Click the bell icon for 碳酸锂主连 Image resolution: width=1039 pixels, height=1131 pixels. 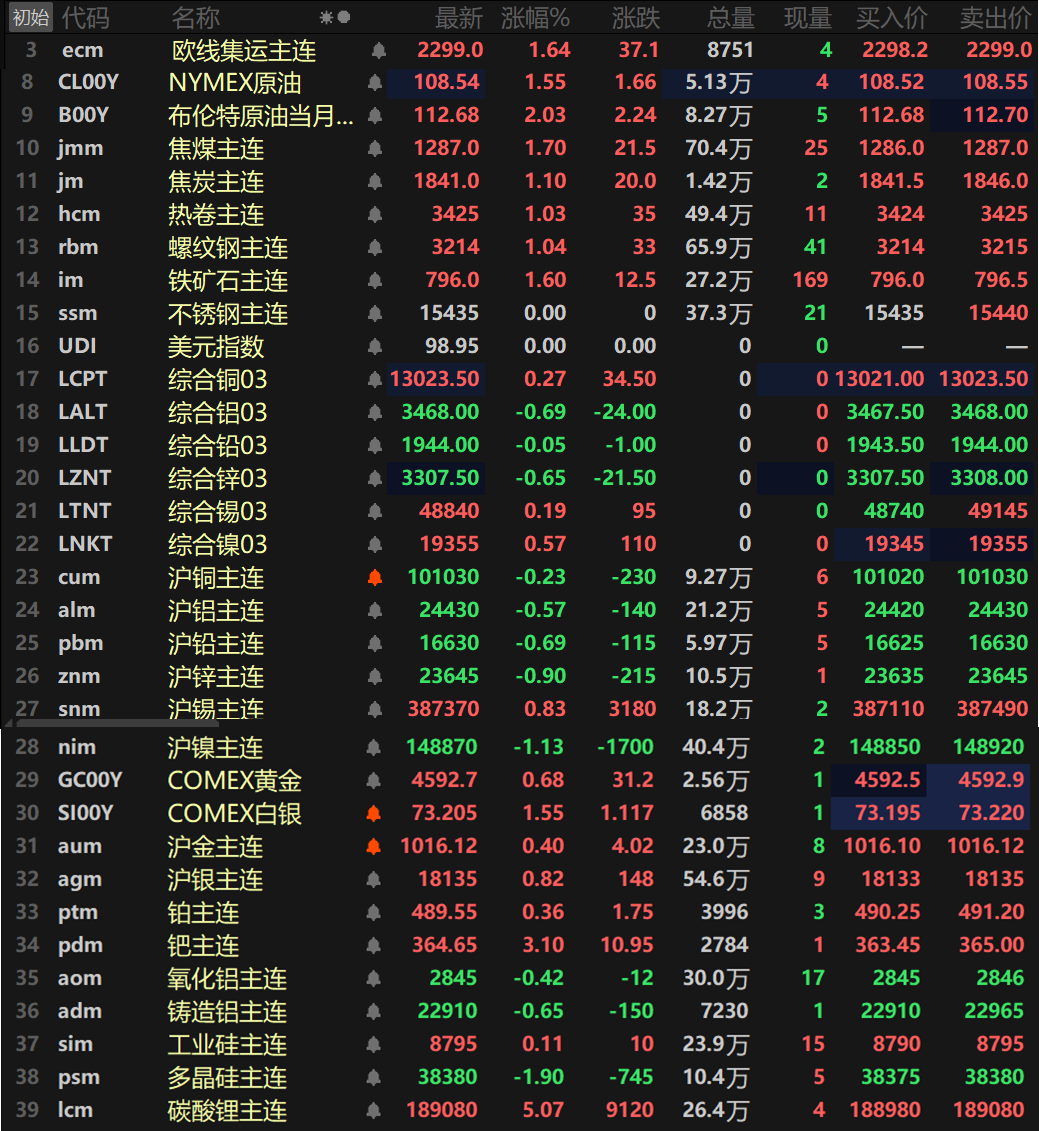[x=375, y=1111]
